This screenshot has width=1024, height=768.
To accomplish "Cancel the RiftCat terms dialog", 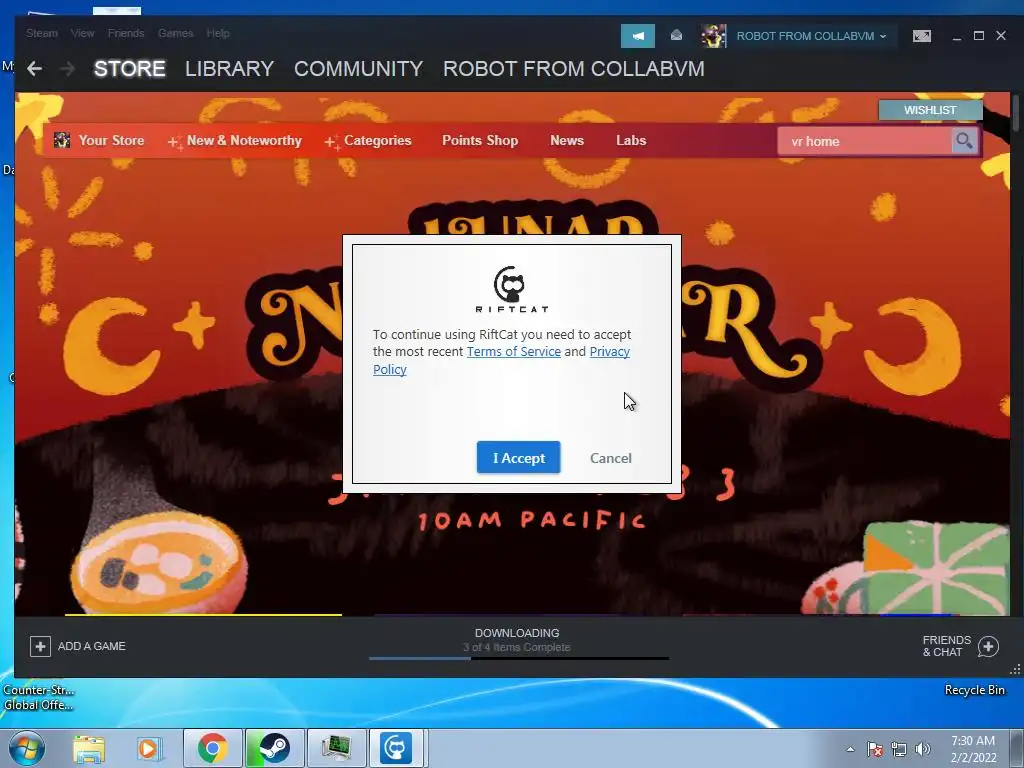I will (611, 458).
